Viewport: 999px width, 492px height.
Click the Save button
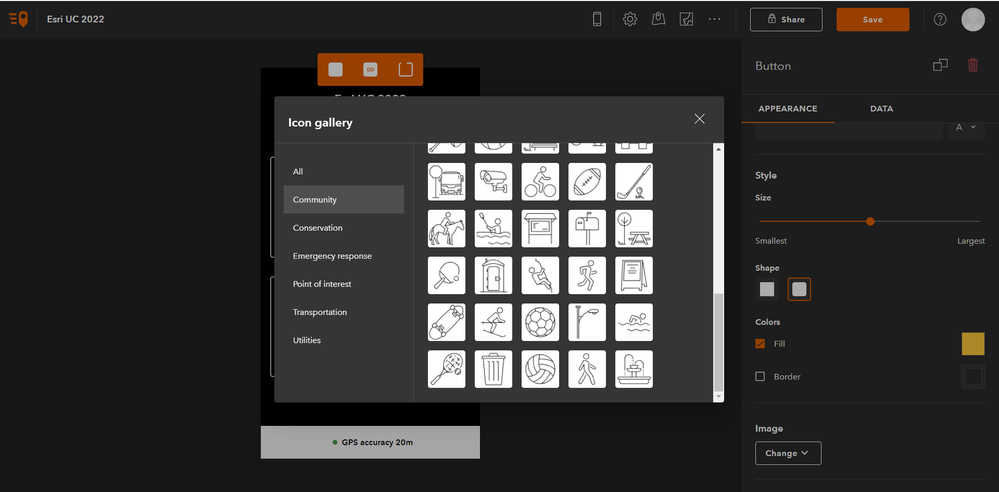pos(872,20)
